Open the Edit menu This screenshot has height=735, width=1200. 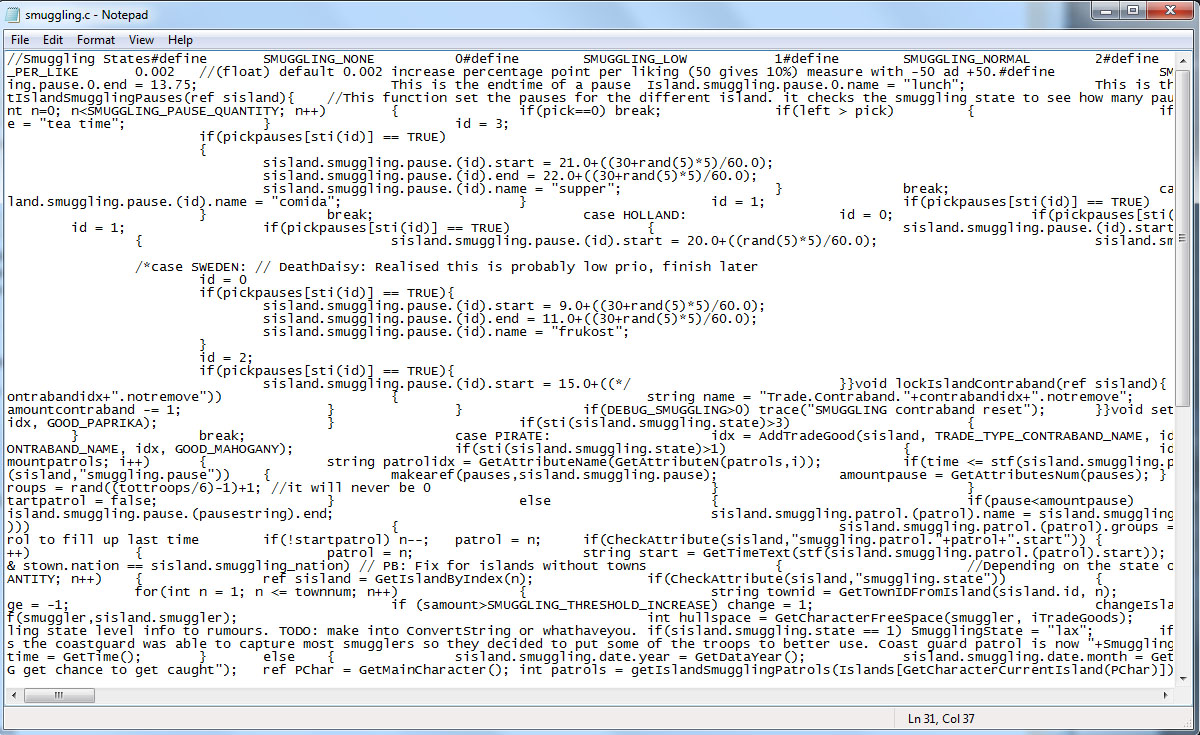pos(53,40)
